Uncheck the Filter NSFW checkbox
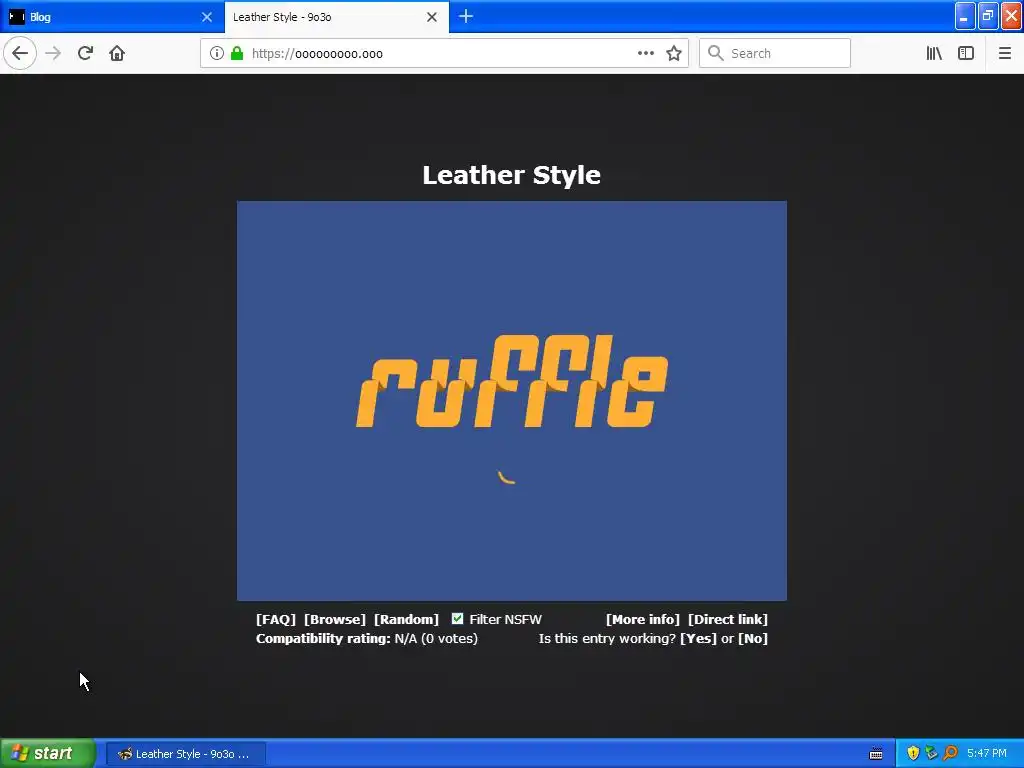1024x768 pixels. pos(457,618)
